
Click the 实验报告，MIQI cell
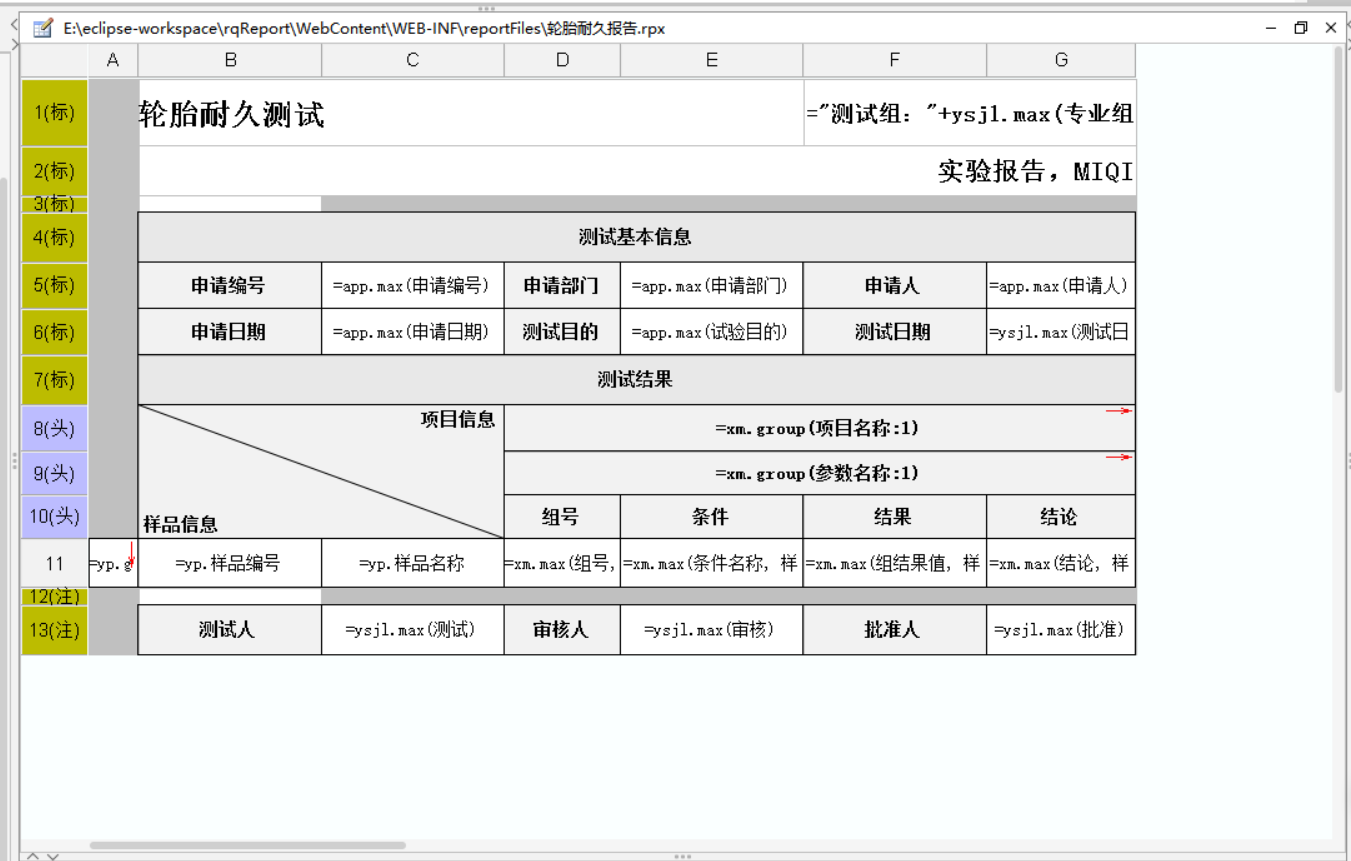(637, 171)
